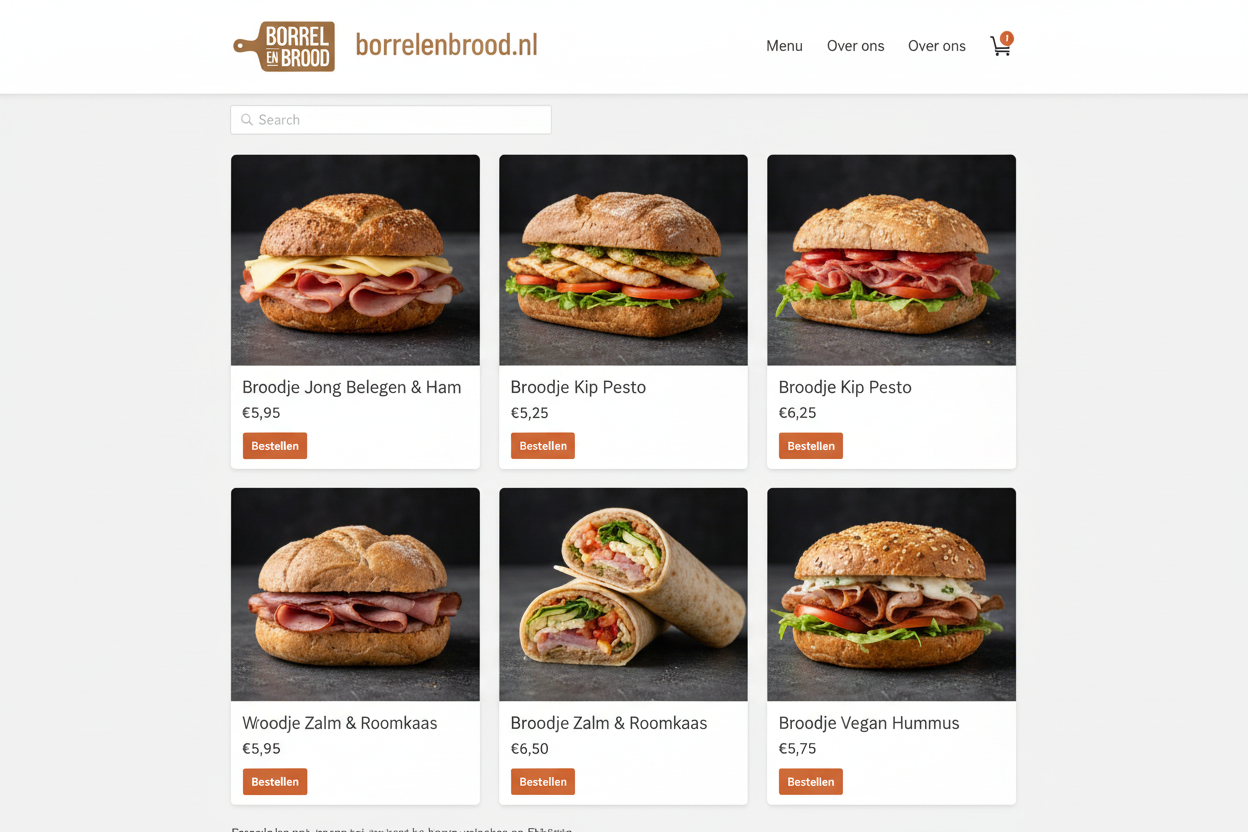Click Bestellen for the €6,50 wrap

point(543,782)
